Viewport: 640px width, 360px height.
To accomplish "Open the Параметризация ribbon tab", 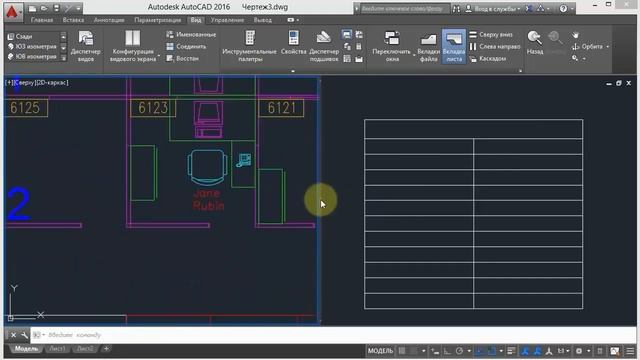I will click(158, 20).
